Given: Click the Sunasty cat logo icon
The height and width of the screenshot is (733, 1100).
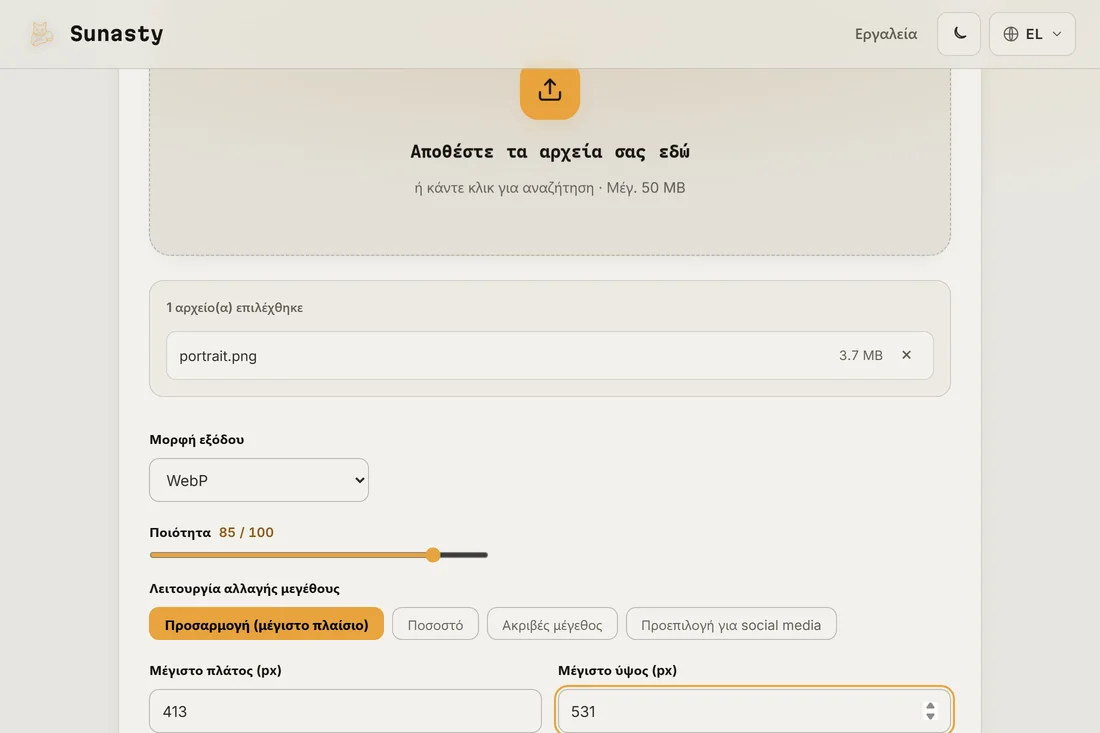Looking at the screenshot, I should tap(41, 34).
